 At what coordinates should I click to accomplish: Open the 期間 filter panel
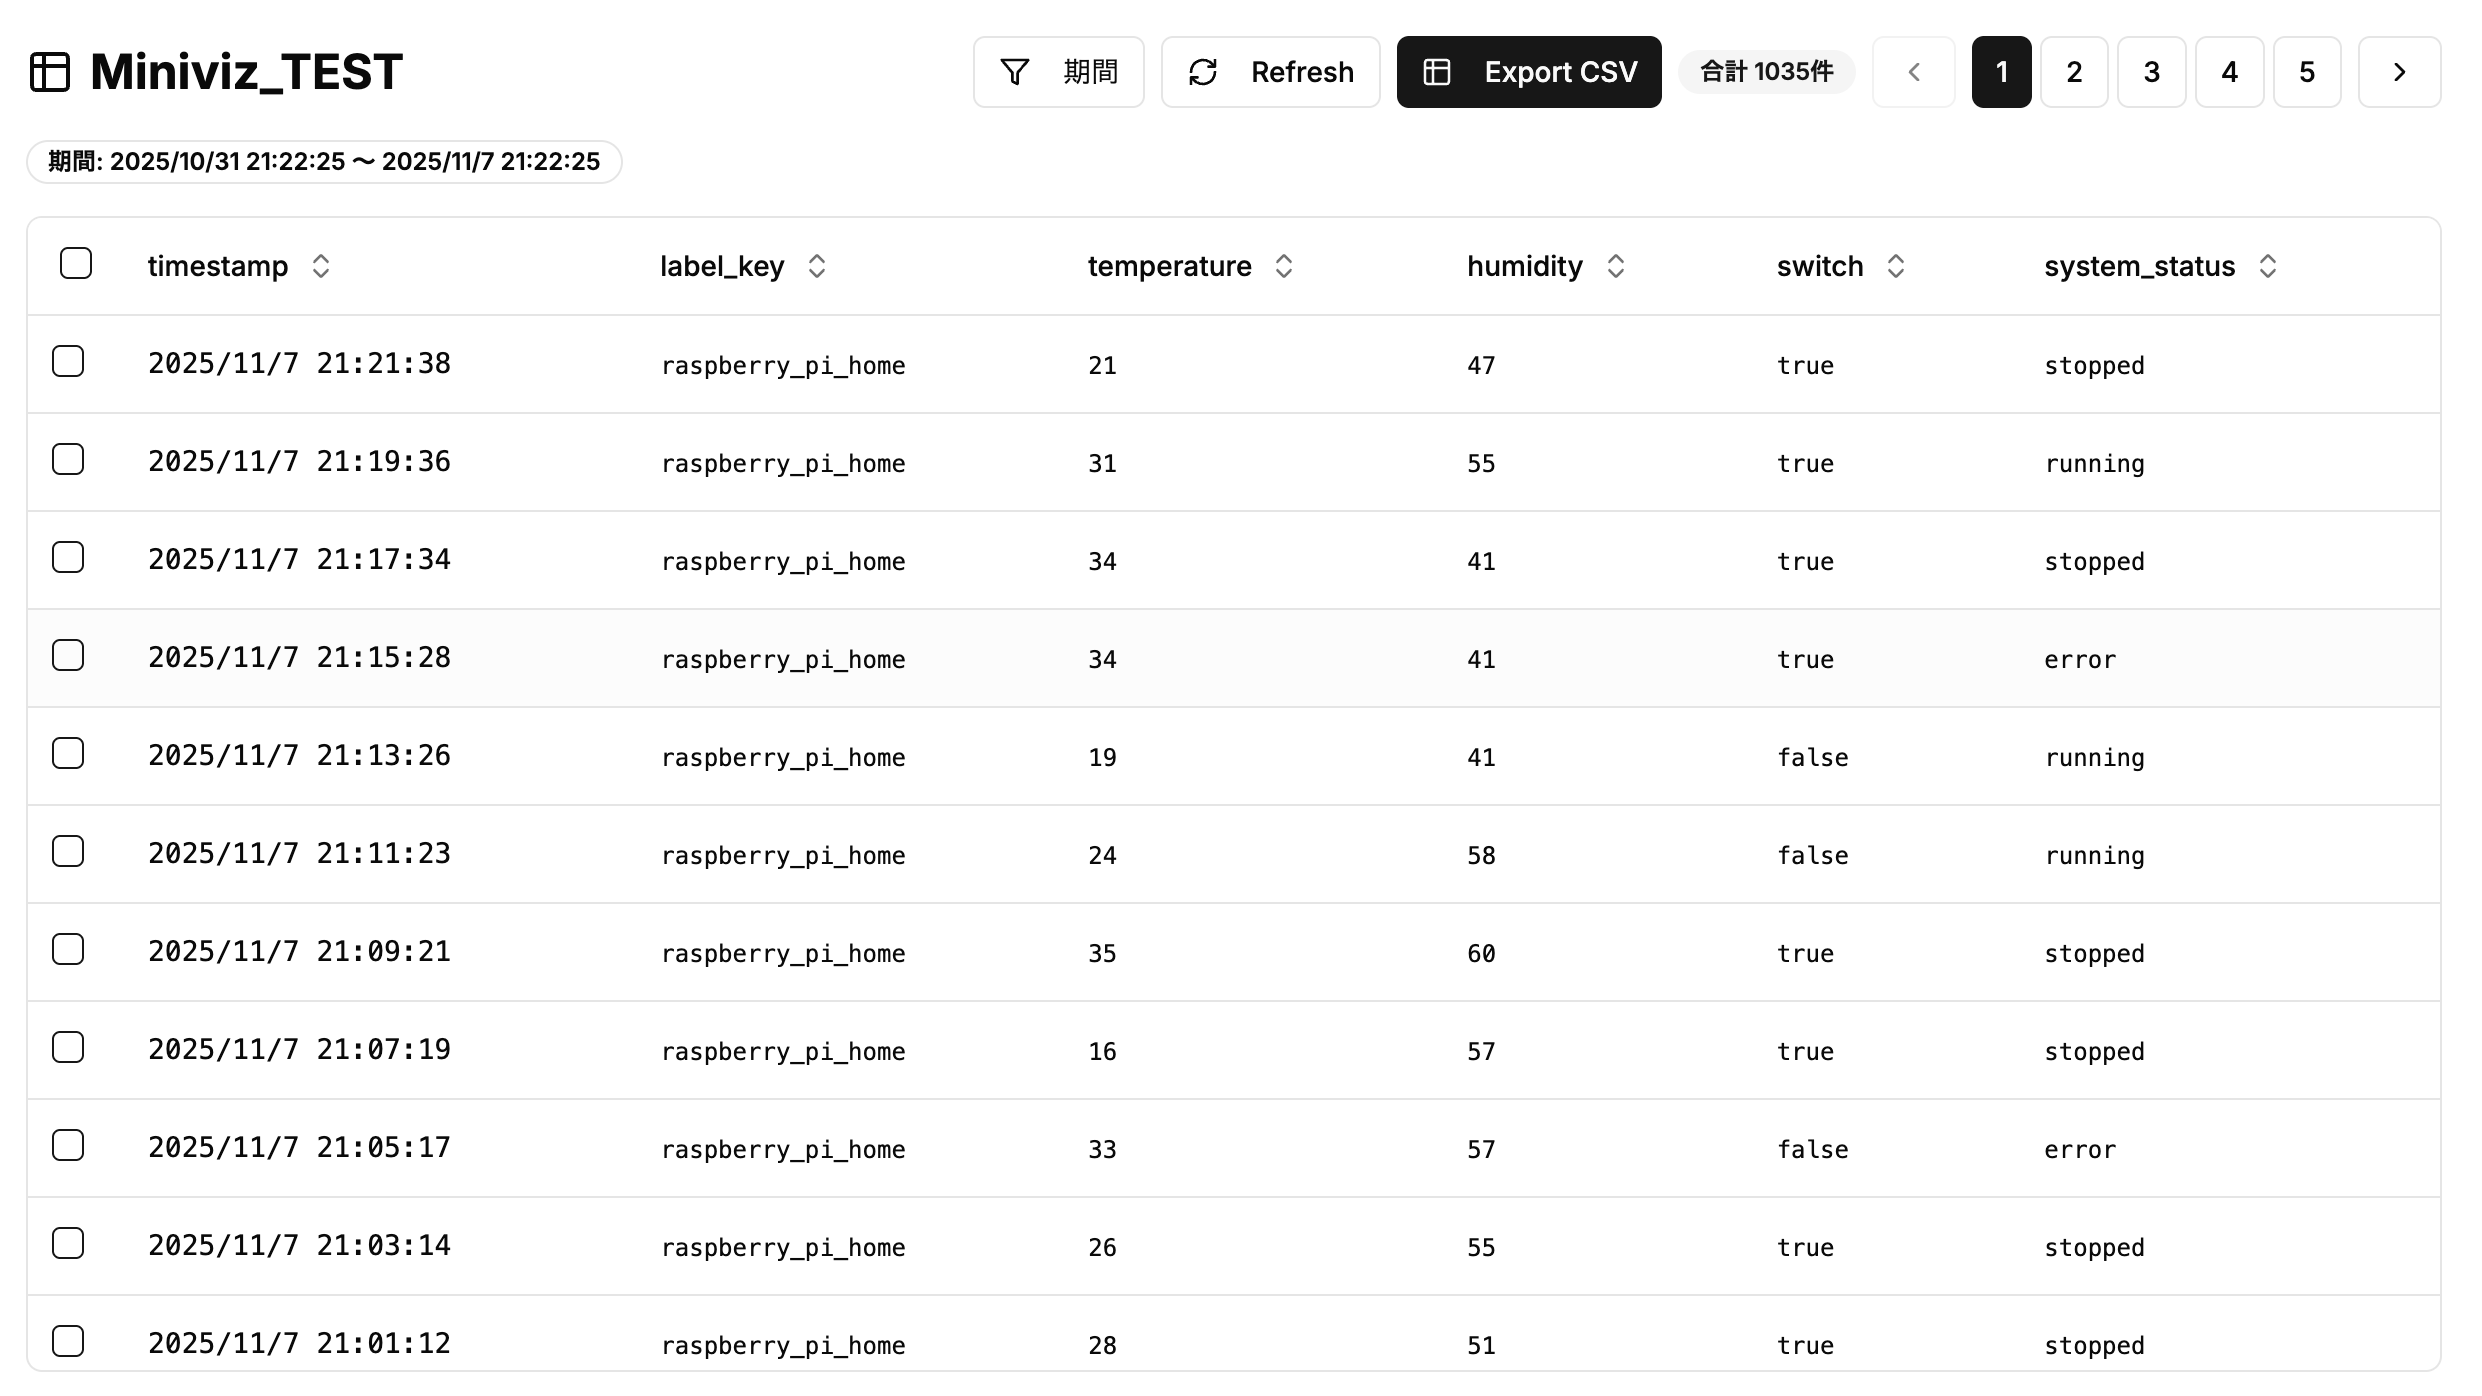1058,71
